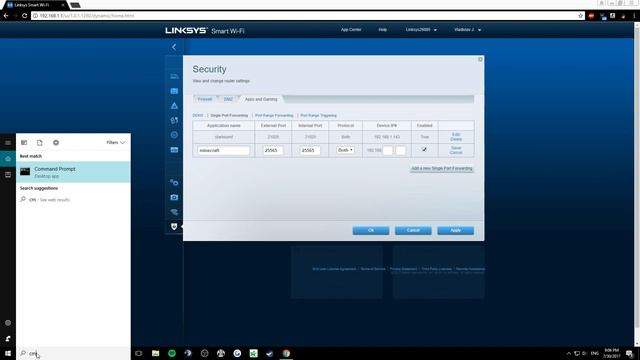Click the last octet Device IP field
Image resolution: width=640 pixels, height=360 pixels.
pos(401,150)
